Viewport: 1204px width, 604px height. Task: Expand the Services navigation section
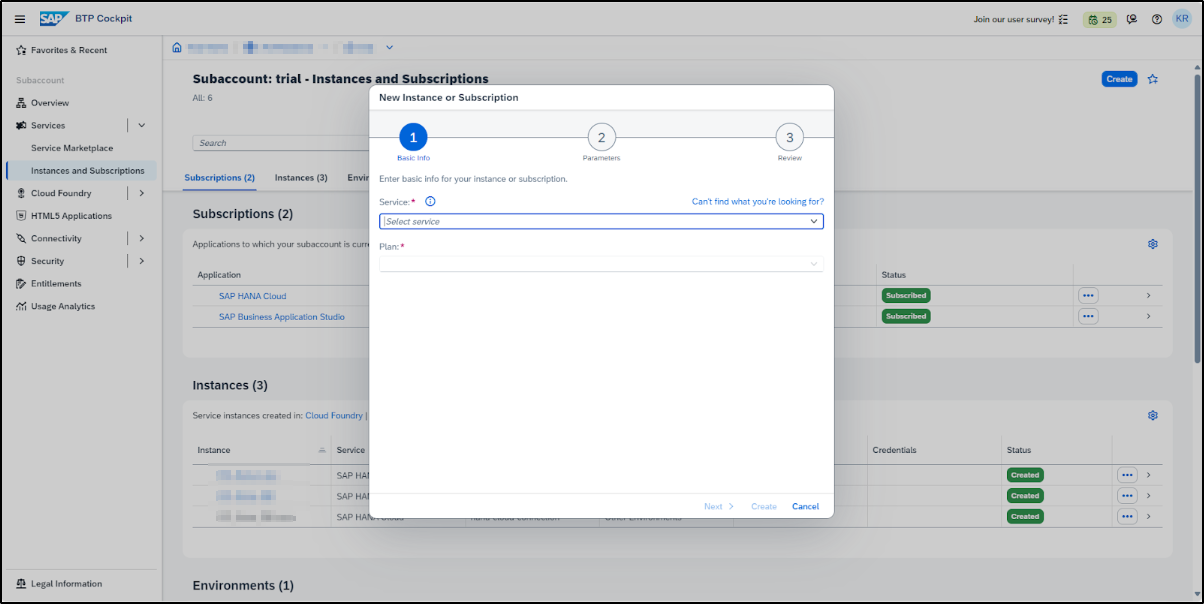coord(141,125)
